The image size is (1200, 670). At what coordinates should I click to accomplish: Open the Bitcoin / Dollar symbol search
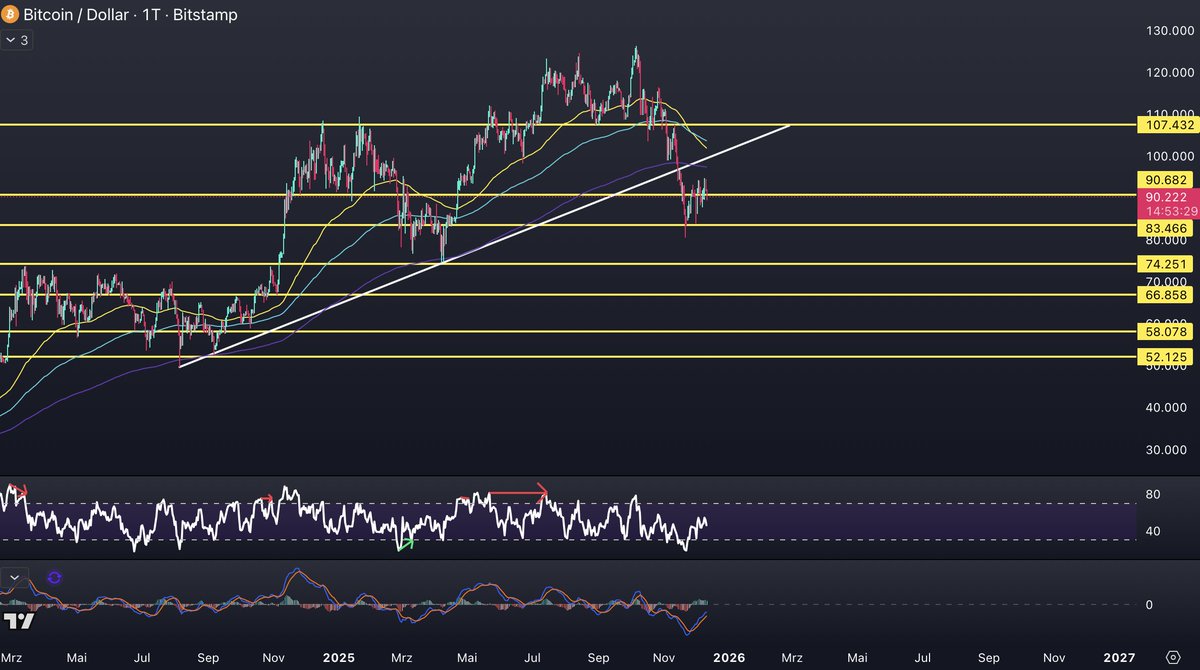pos(74,15)
